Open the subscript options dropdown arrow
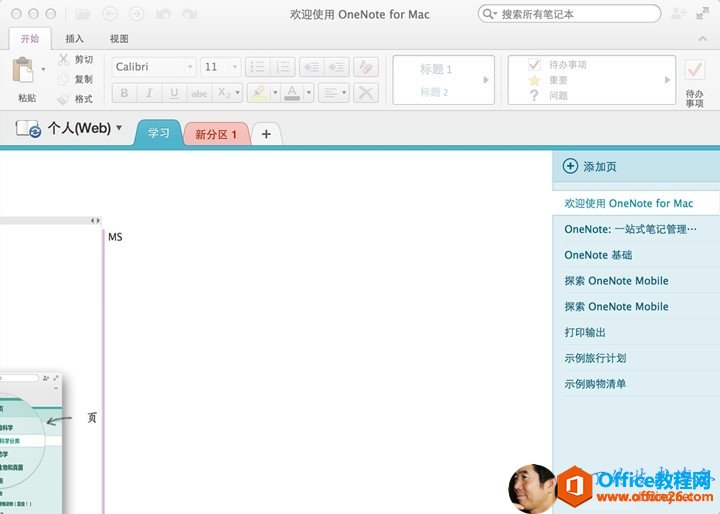This screenshot has height=514, width=720. tap(238, 93)
